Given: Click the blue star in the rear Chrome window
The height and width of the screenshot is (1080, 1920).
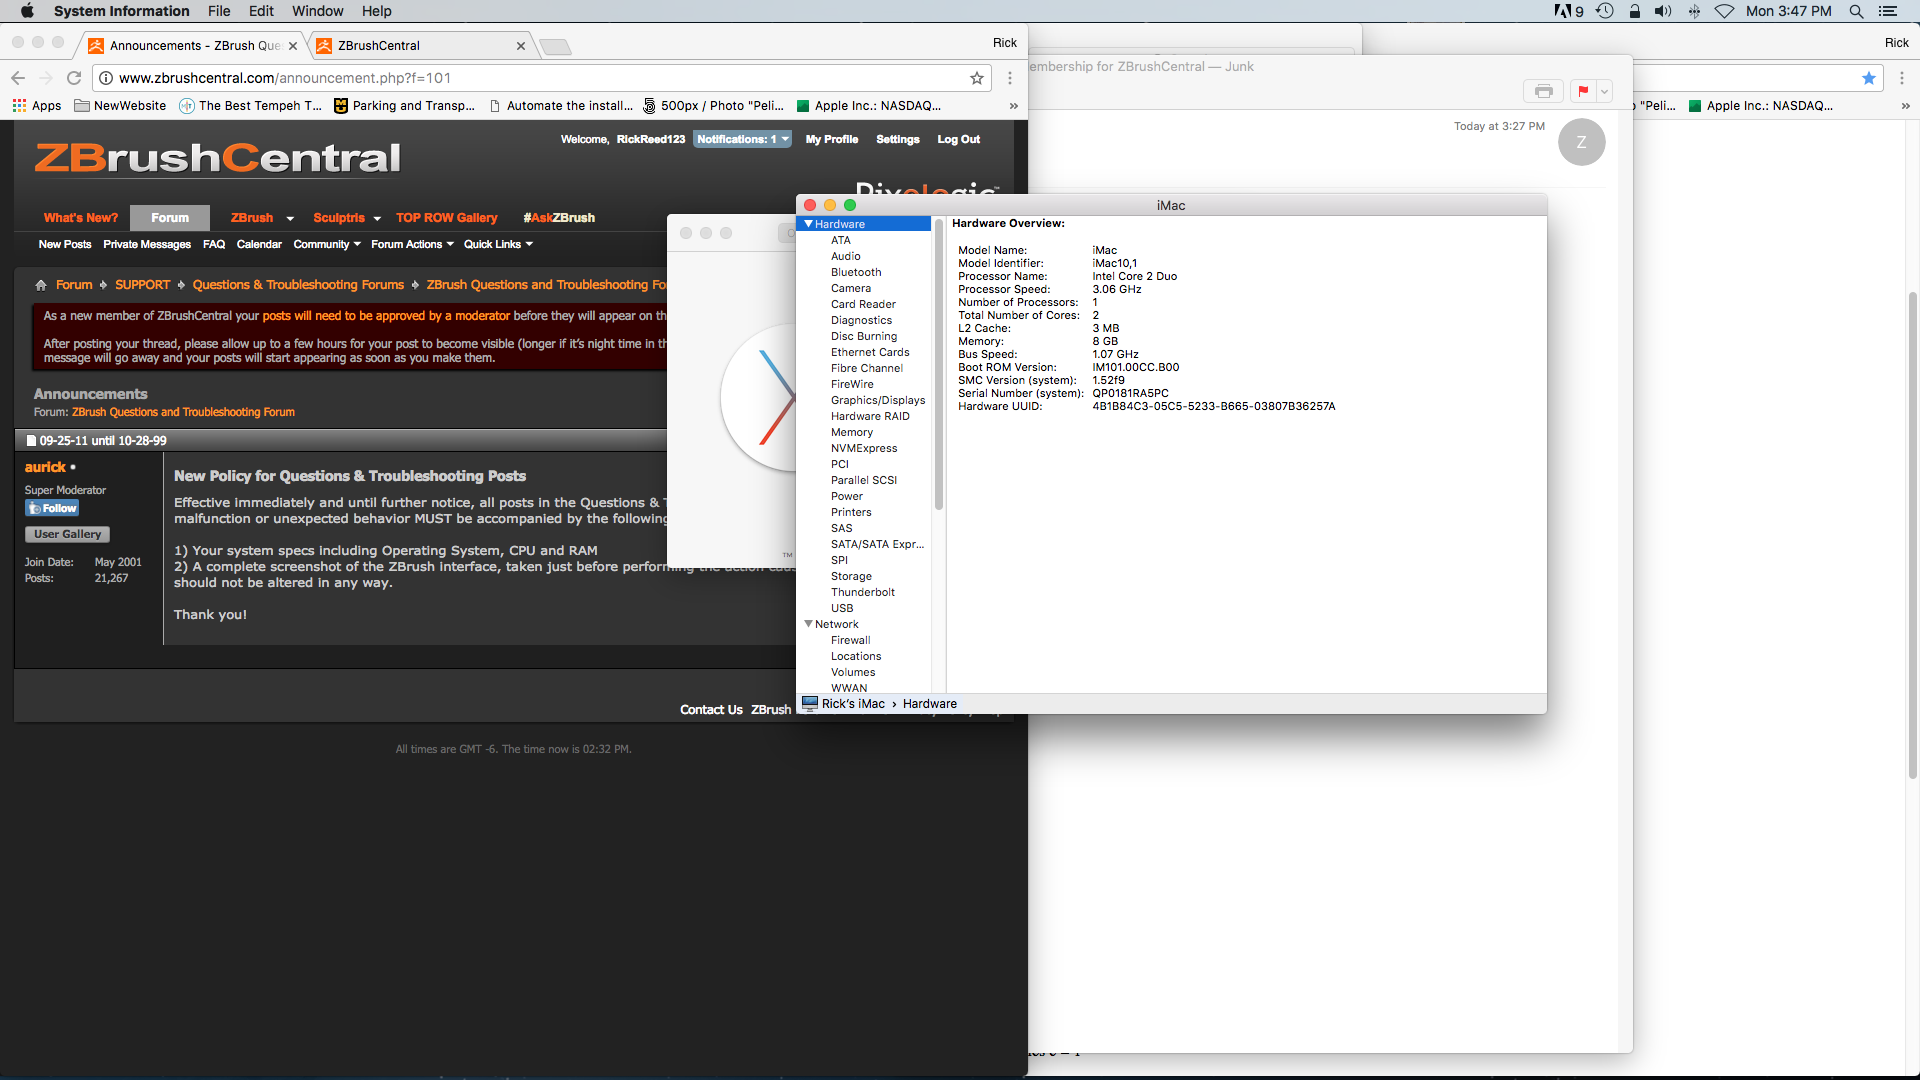Looking at the screenshot, I should click(x=1869, y=78).
